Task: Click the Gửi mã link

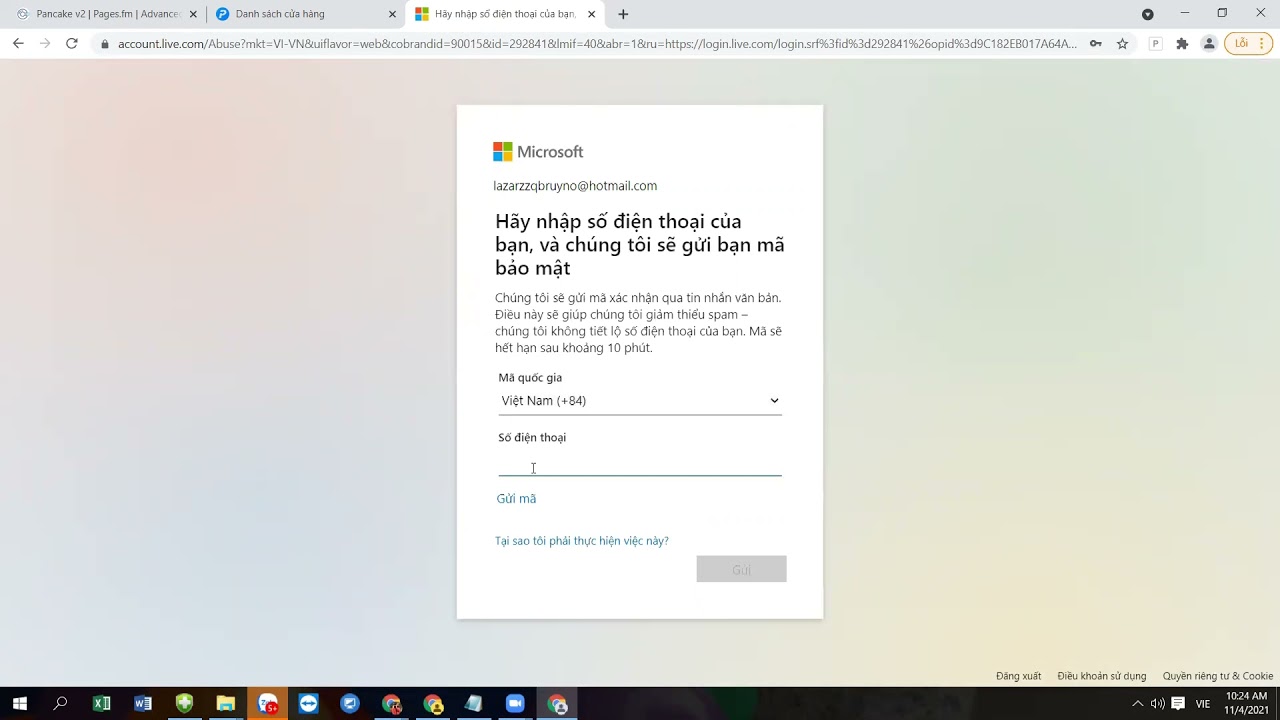Action: (516, 498)
